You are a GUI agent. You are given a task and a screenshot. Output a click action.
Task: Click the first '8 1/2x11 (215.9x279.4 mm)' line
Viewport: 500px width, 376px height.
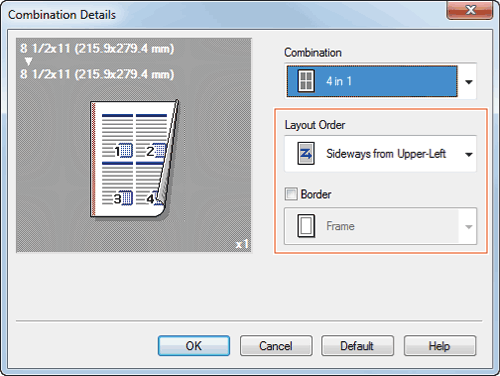pyautogui.click(x=97, y=49)
